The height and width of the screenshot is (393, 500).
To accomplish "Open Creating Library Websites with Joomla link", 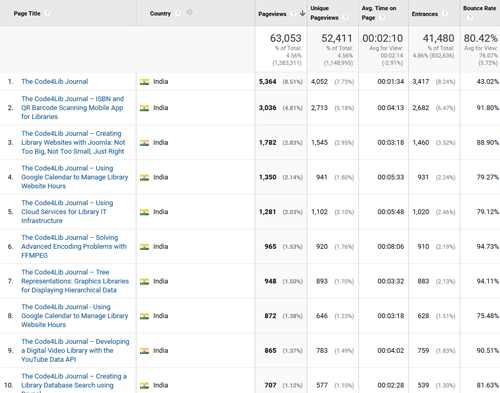I will (x=73, y=142).
